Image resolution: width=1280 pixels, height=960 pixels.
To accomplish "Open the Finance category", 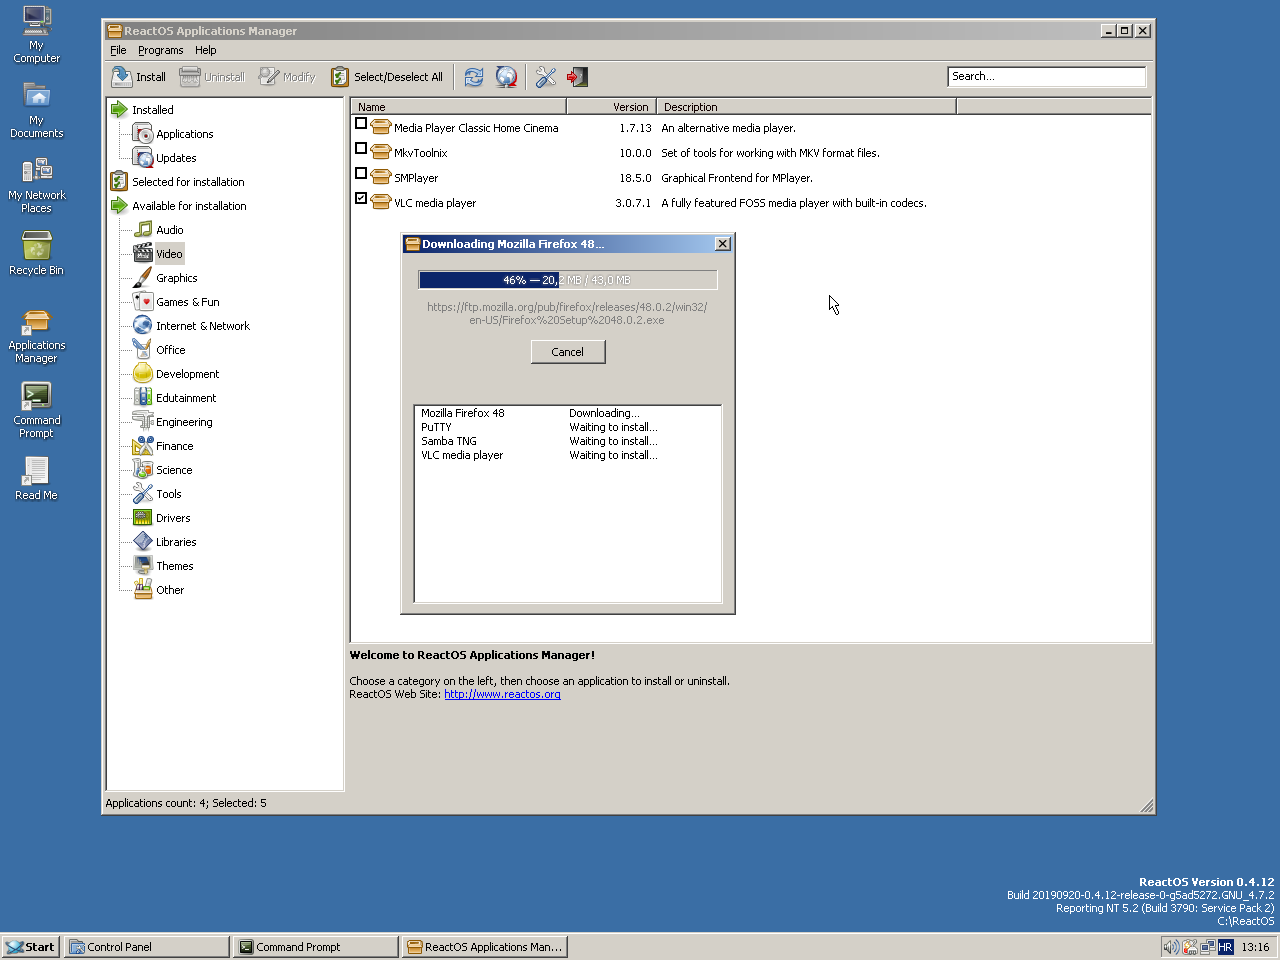I will click(x=174, y=446).
